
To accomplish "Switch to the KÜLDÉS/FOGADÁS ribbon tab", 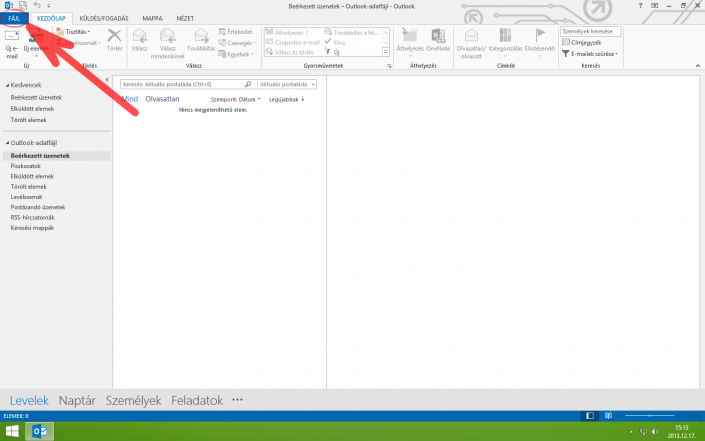I will click(103, 19).
